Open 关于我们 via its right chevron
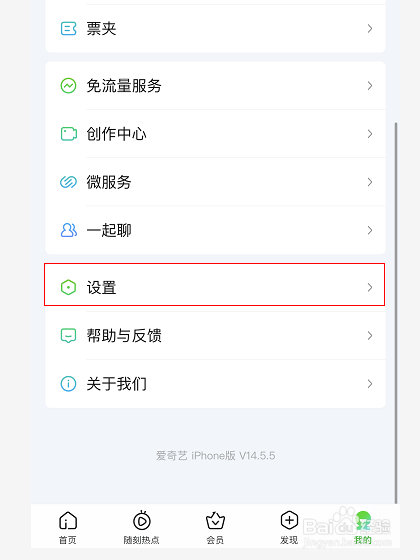The height and width of the screenshot is (560, 420). click(x=370, y=384)
